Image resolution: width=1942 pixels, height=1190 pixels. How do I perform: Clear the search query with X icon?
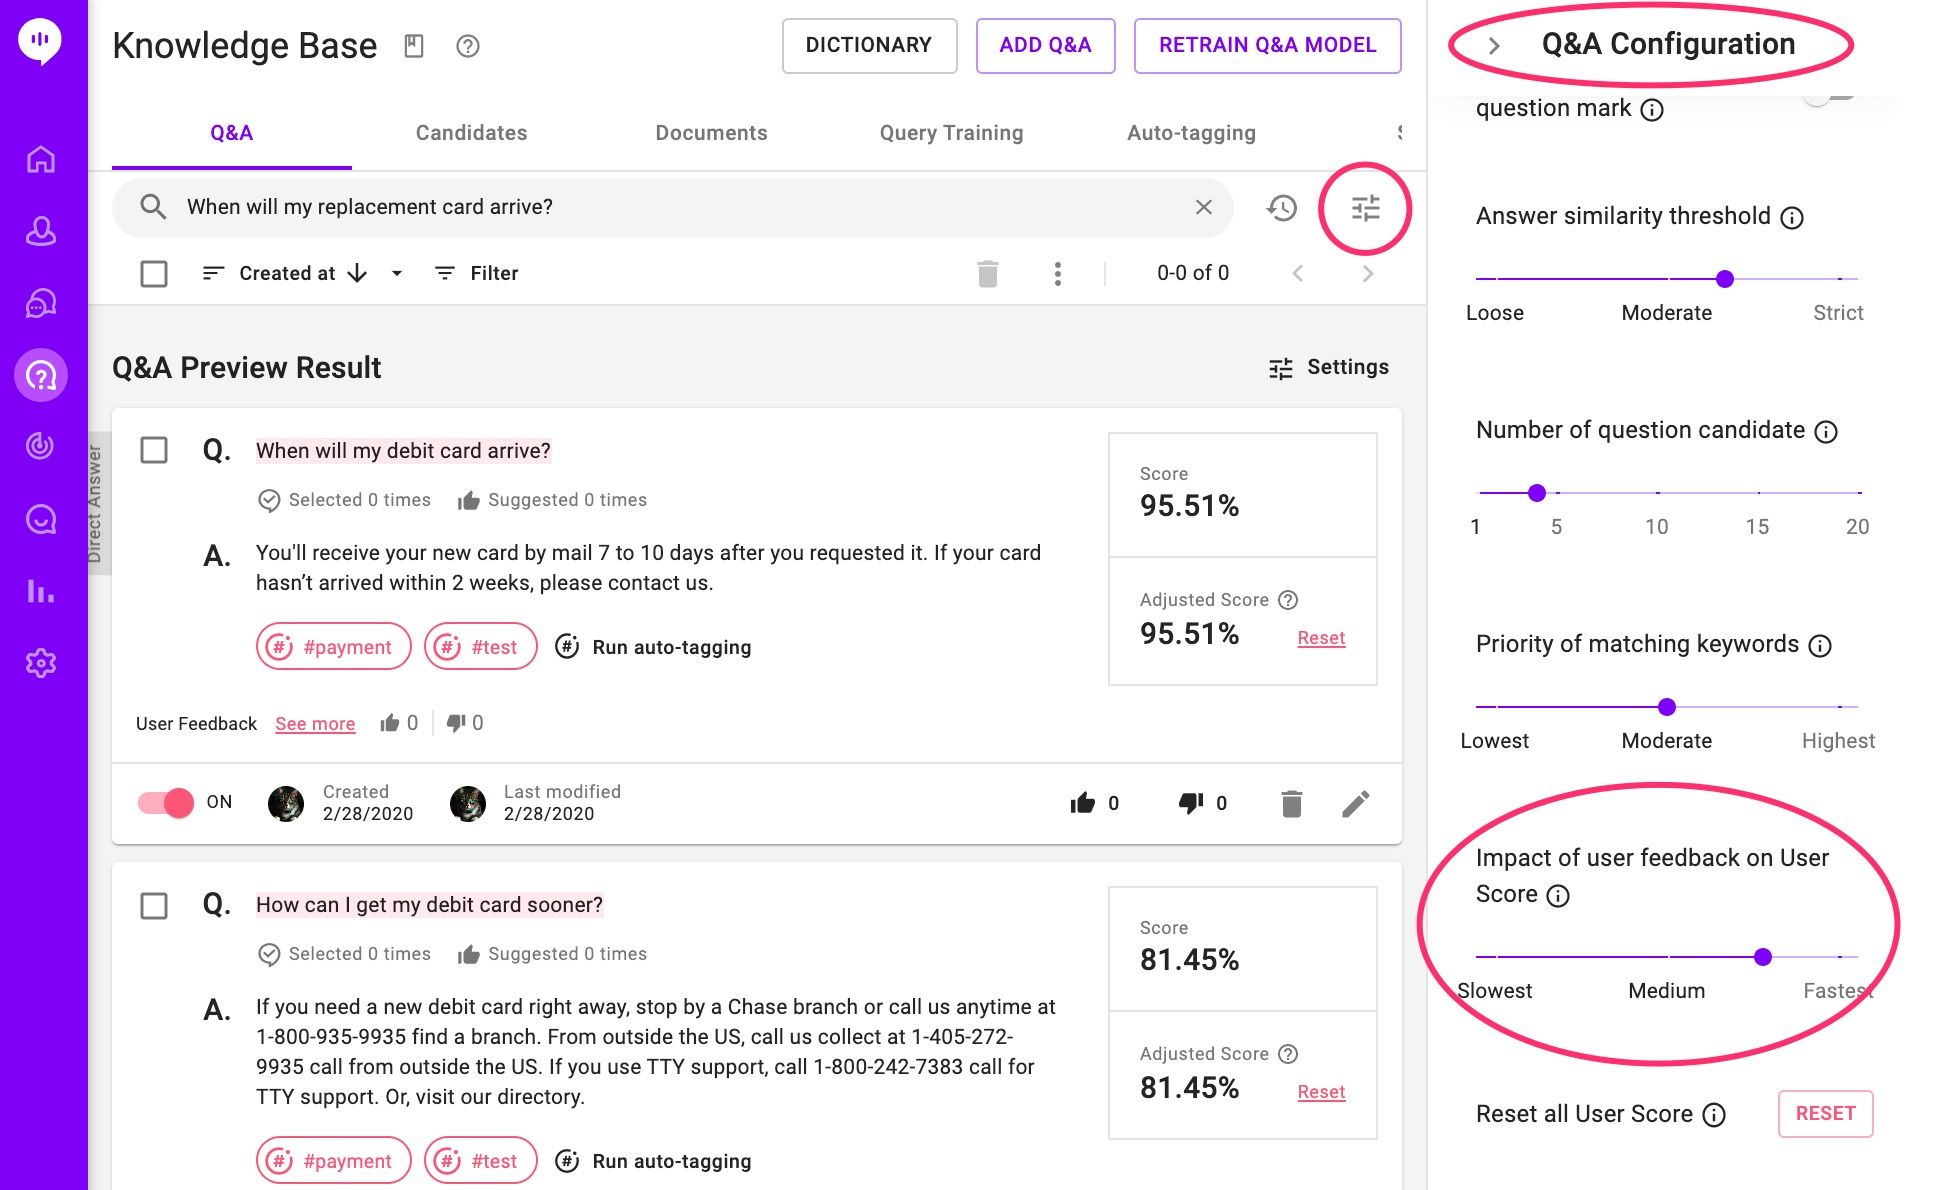click(1203, 207)
